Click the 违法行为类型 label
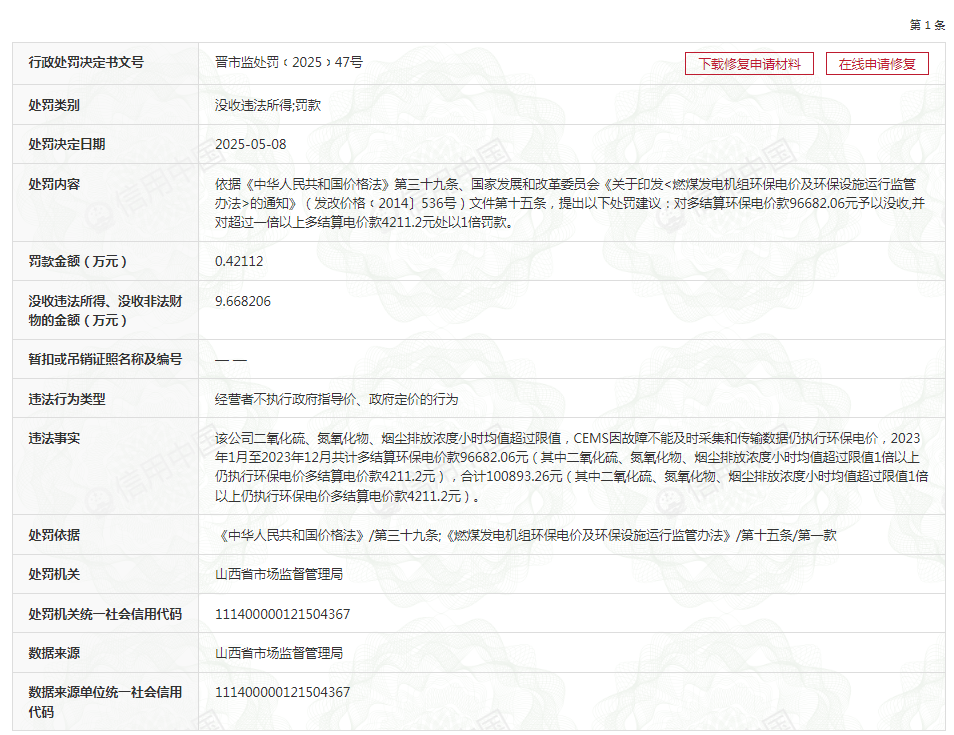954x735 pixels. 67,399
